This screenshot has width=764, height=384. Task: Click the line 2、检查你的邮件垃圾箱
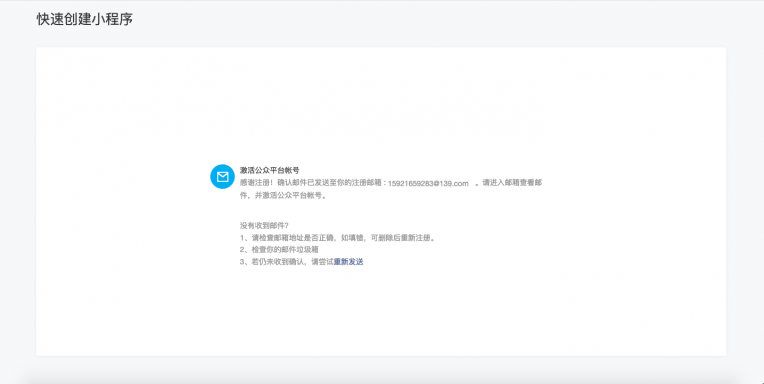tap(279, 250)
